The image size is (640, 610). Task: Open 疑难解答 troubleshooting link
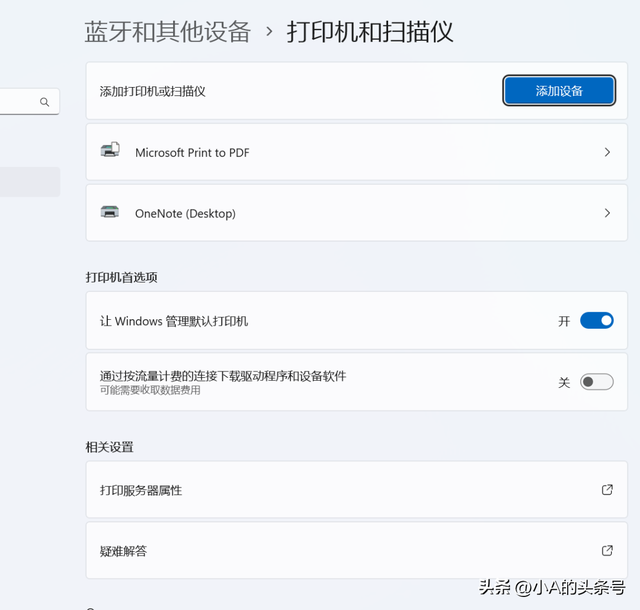pos(356,550)
